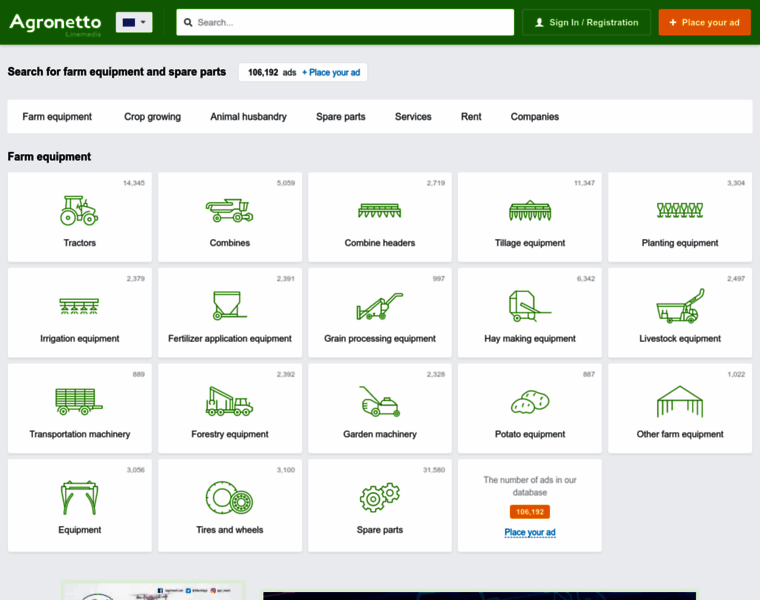
Task: Open the Forestry equipment icon
Action: pyautogui.click(x=229, y=402)
